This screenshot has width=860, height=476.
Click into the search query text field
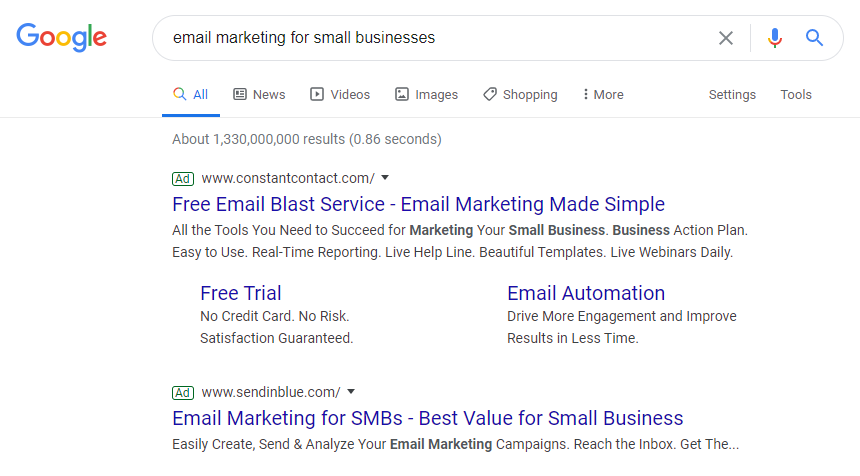(430, 38)
